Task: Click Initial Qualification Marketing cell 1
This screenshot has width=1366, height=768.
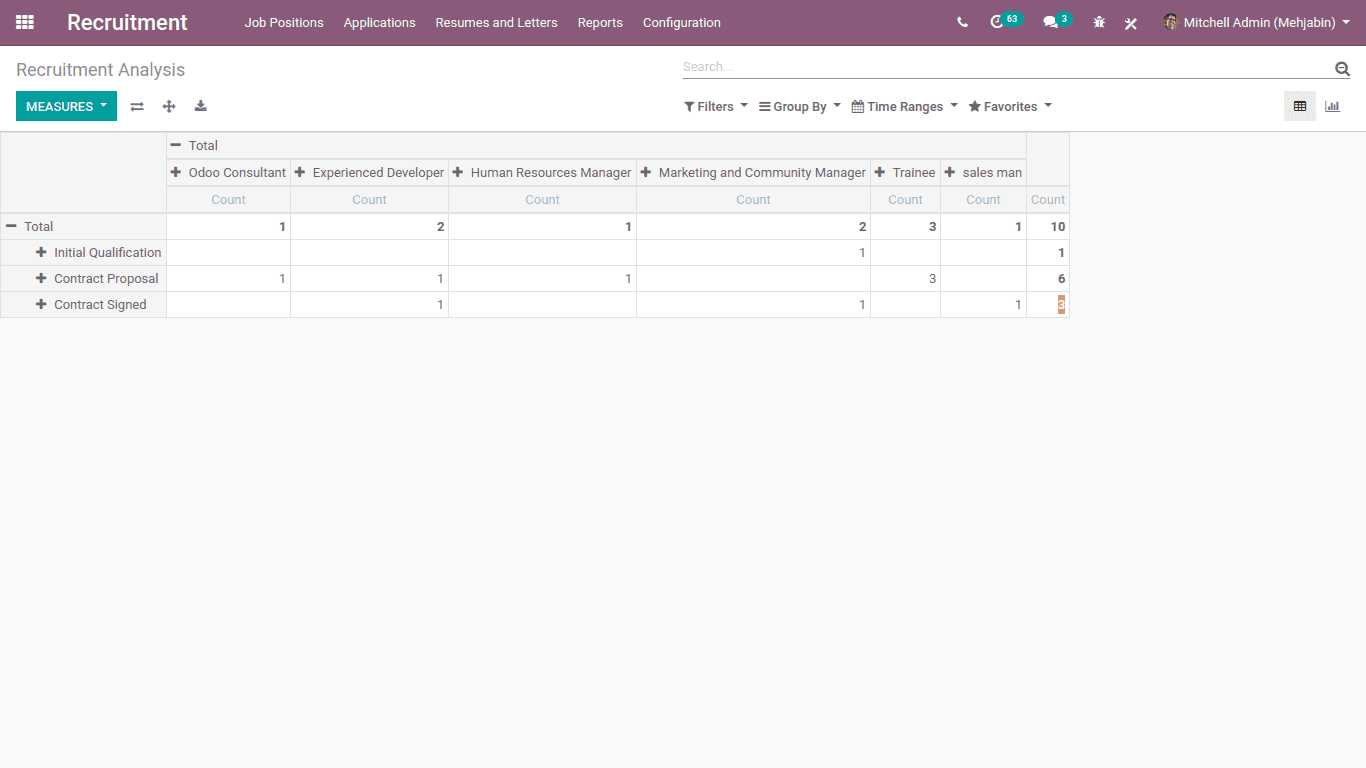Action: point(753,252)
